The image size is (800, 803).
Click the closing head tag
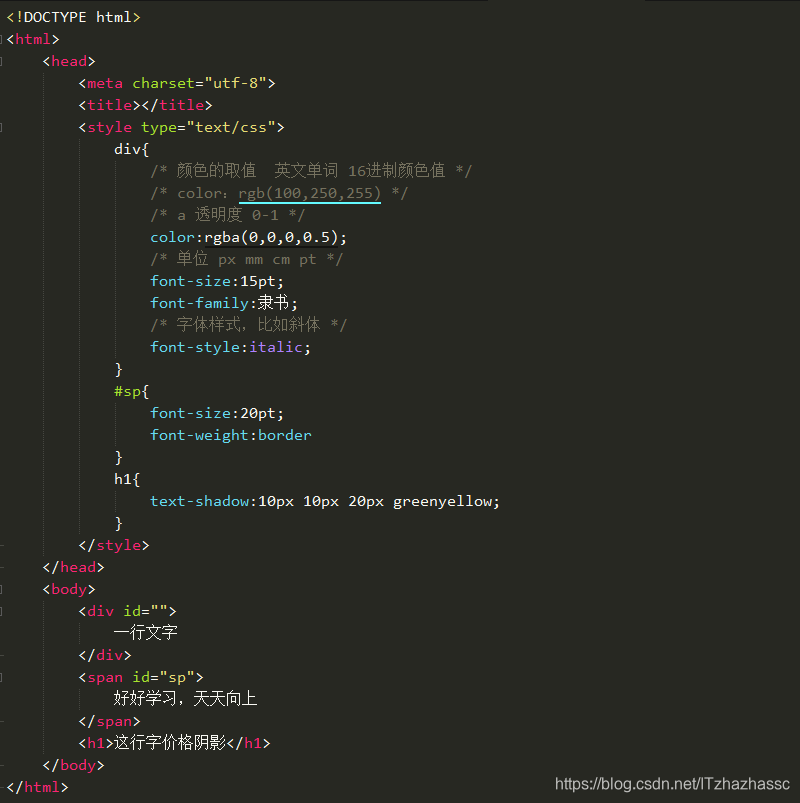(74, 568)
